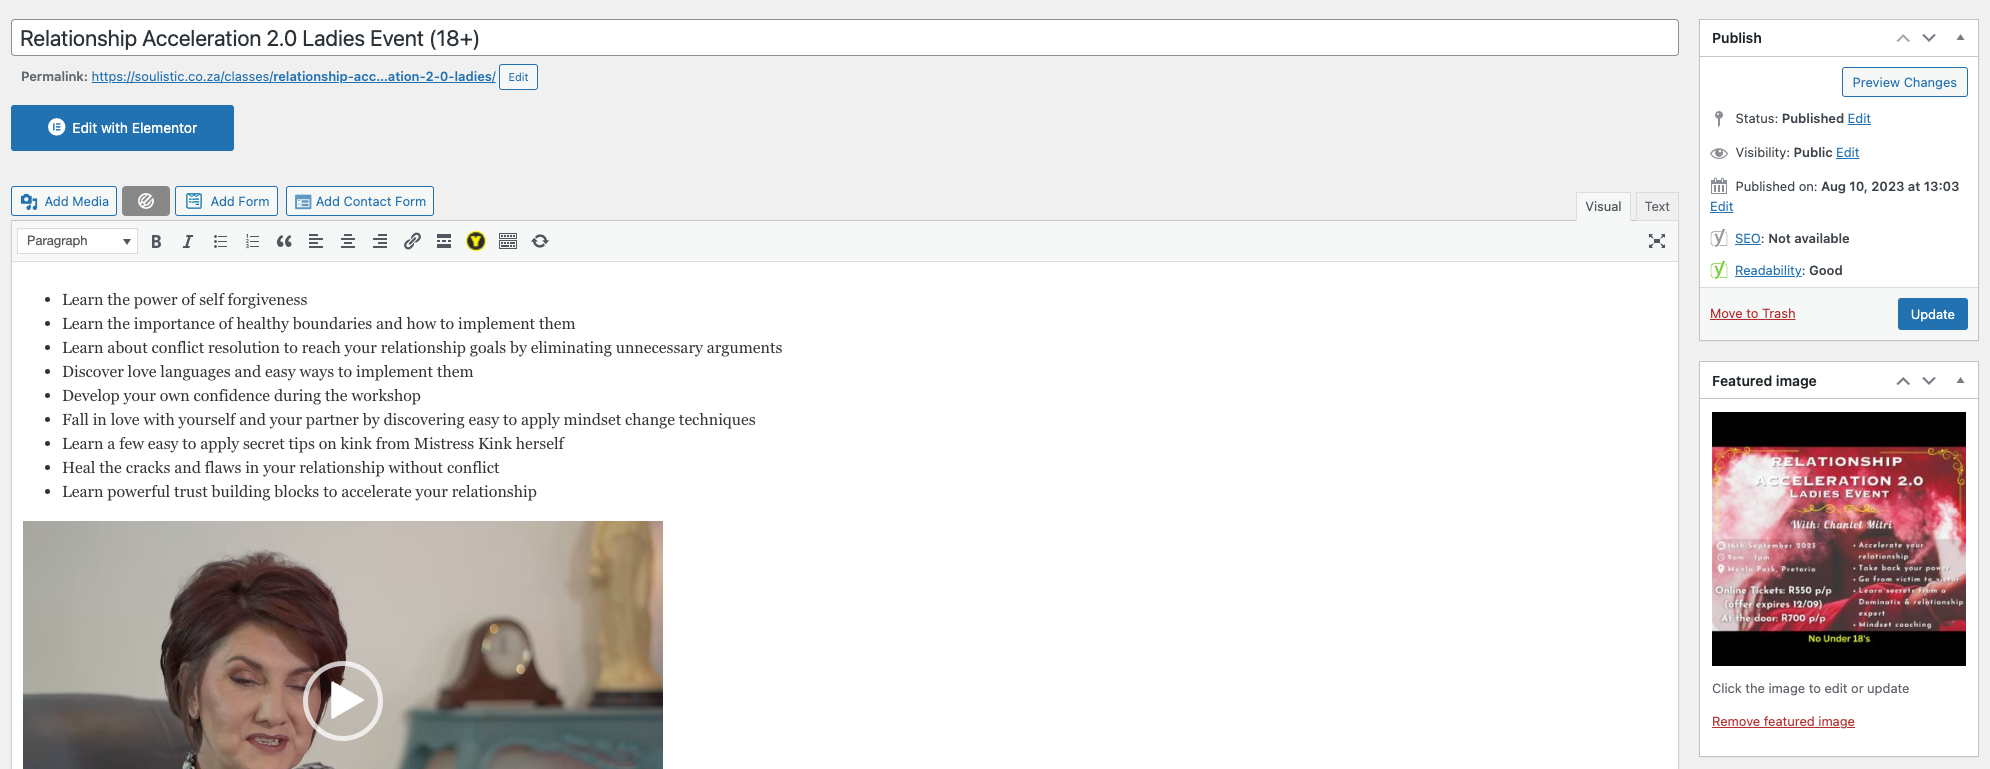Click Preview Changes button
Viewport: 1990px width, 769px height.
1904,82
